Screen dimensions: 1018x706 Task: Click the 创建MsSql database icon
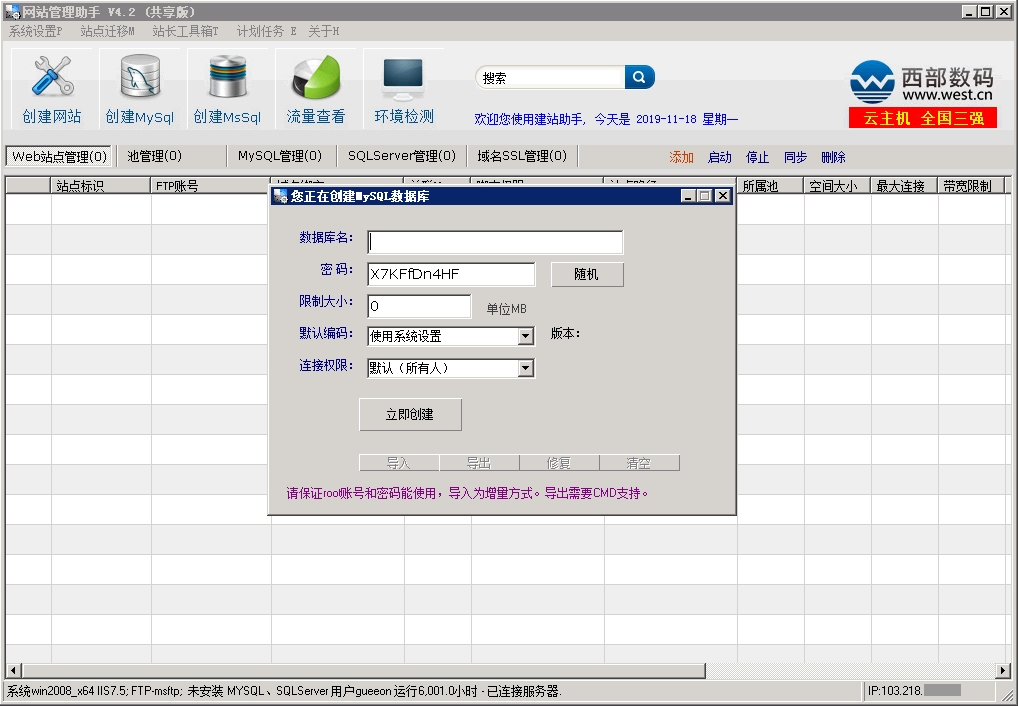coord(227,78)
